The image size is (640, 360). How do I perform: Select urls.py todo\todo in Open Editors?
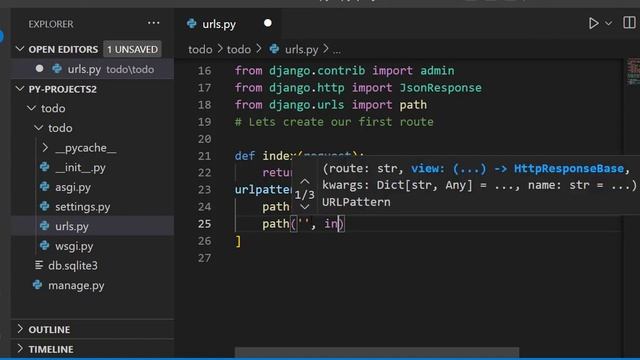pos(92,69)
